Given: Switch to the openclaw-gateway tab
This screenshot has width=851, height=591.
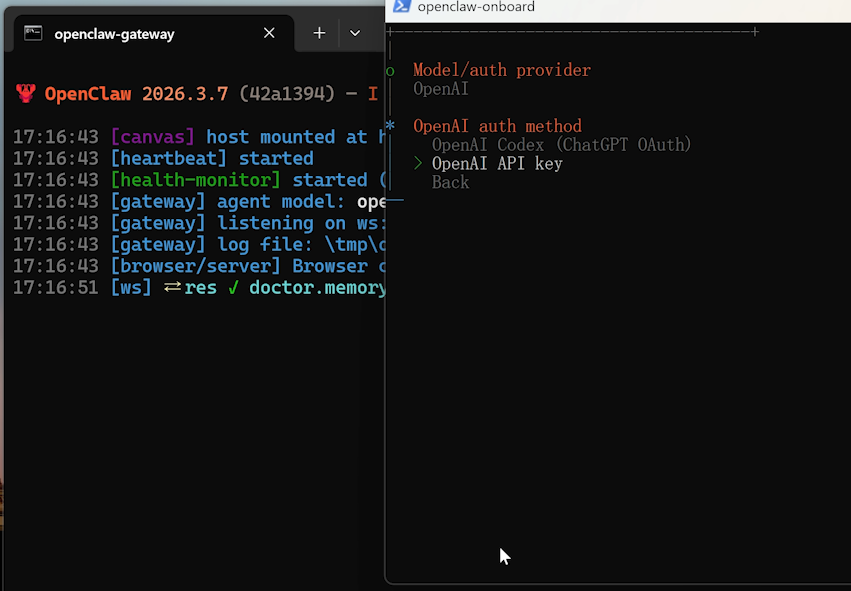Looking at the screenshot, I should click(114, 33).
